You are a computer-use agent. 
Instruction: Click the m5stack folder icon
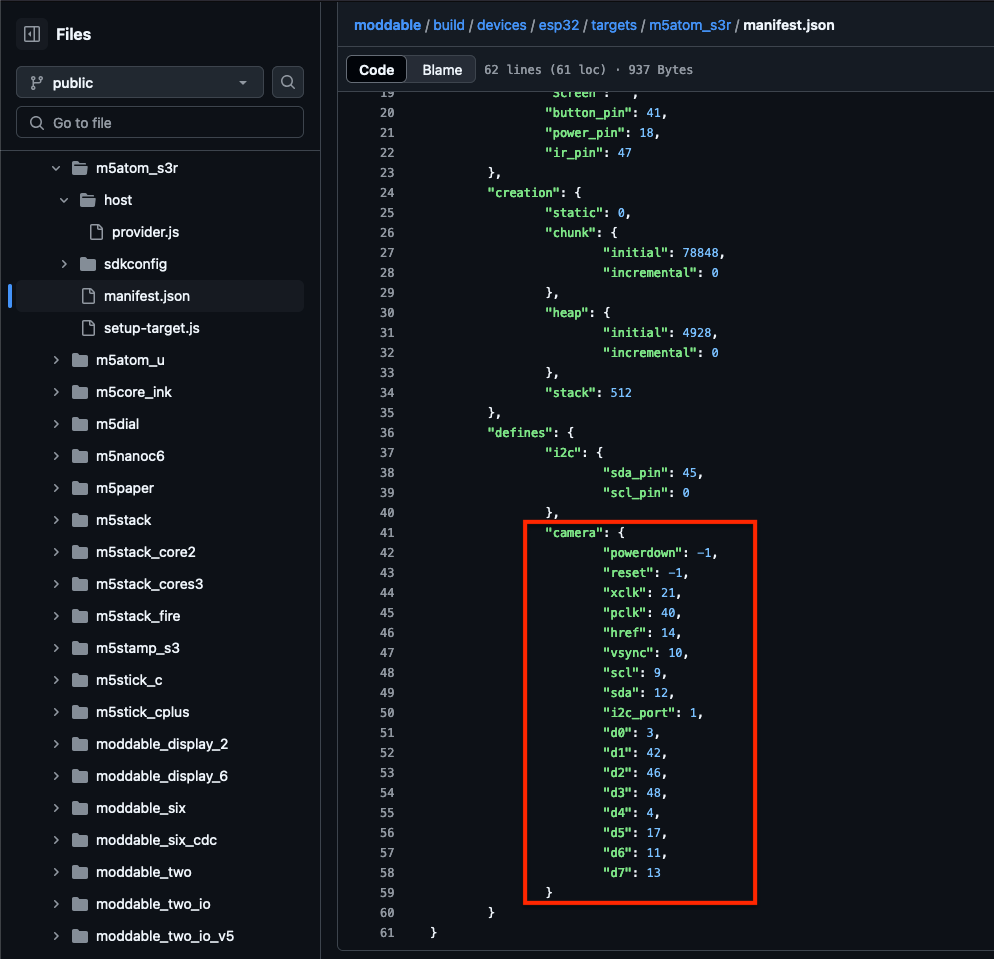click(80, 520)
